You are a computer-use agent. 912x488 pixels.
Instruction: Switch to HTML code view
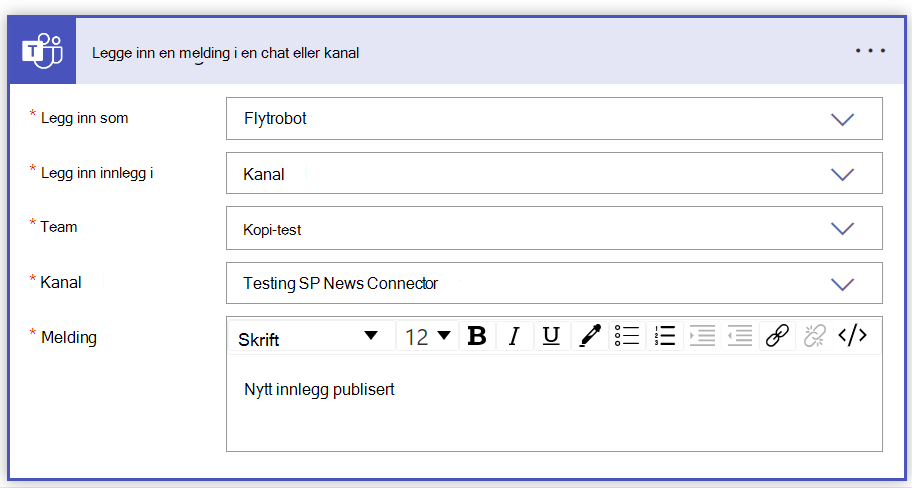(x=853, y=336)
